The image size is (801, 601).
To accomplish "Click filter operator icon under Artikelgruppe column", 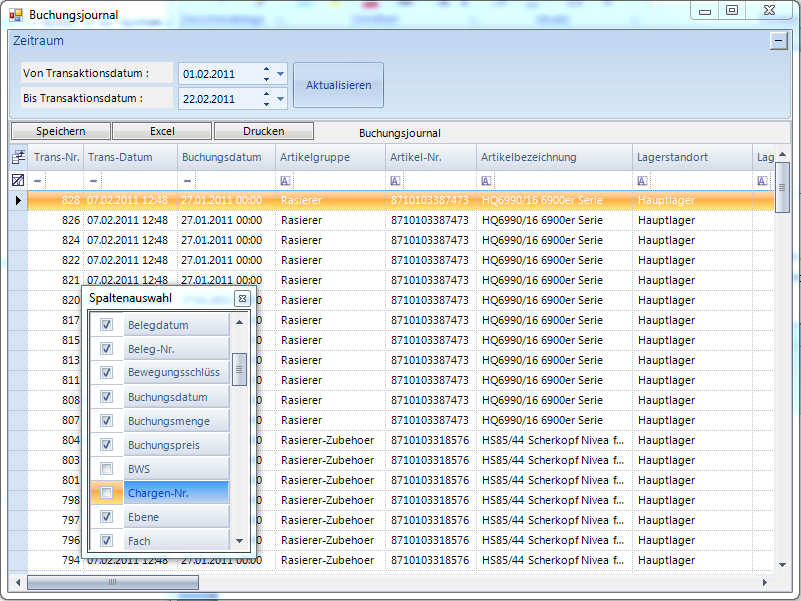I will point(286,181).
